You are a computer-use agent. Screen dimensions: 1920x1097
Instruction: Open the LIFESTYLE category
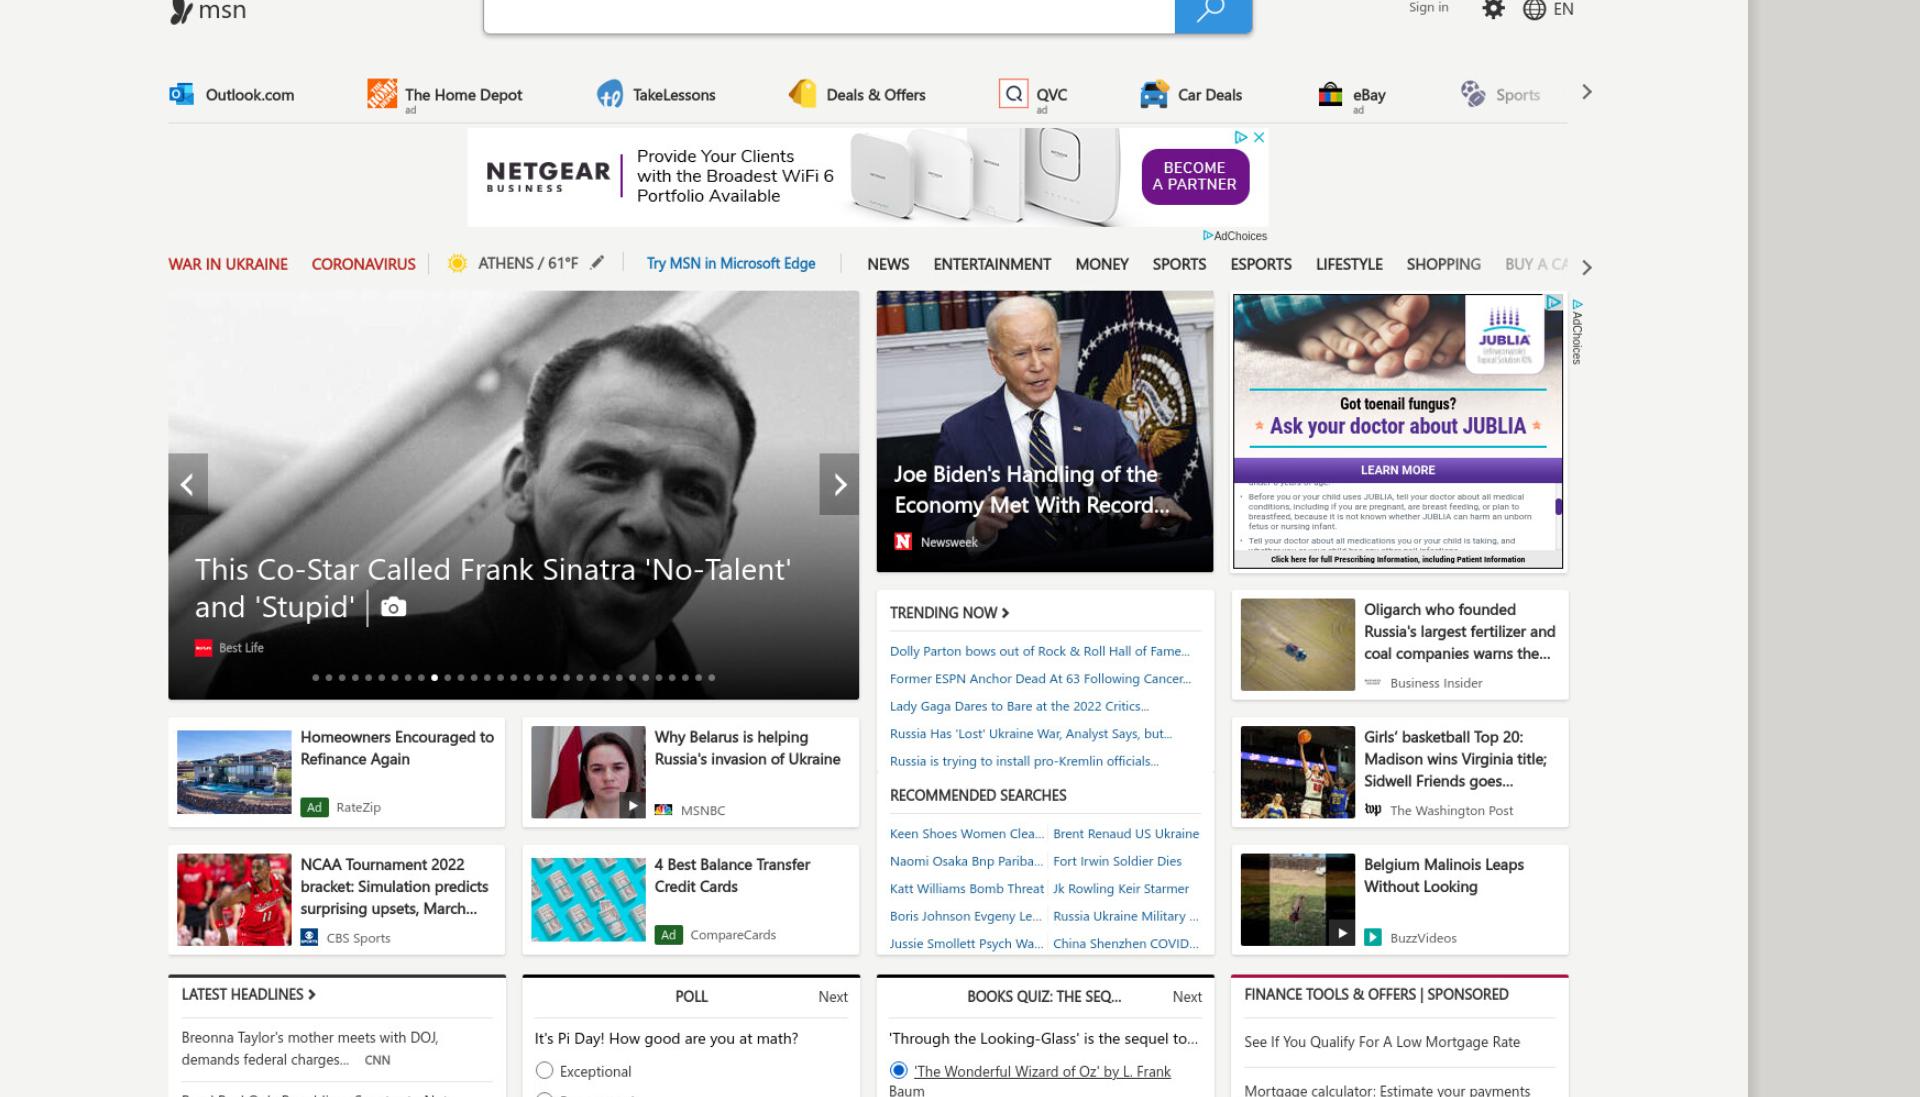[1349, 264]
